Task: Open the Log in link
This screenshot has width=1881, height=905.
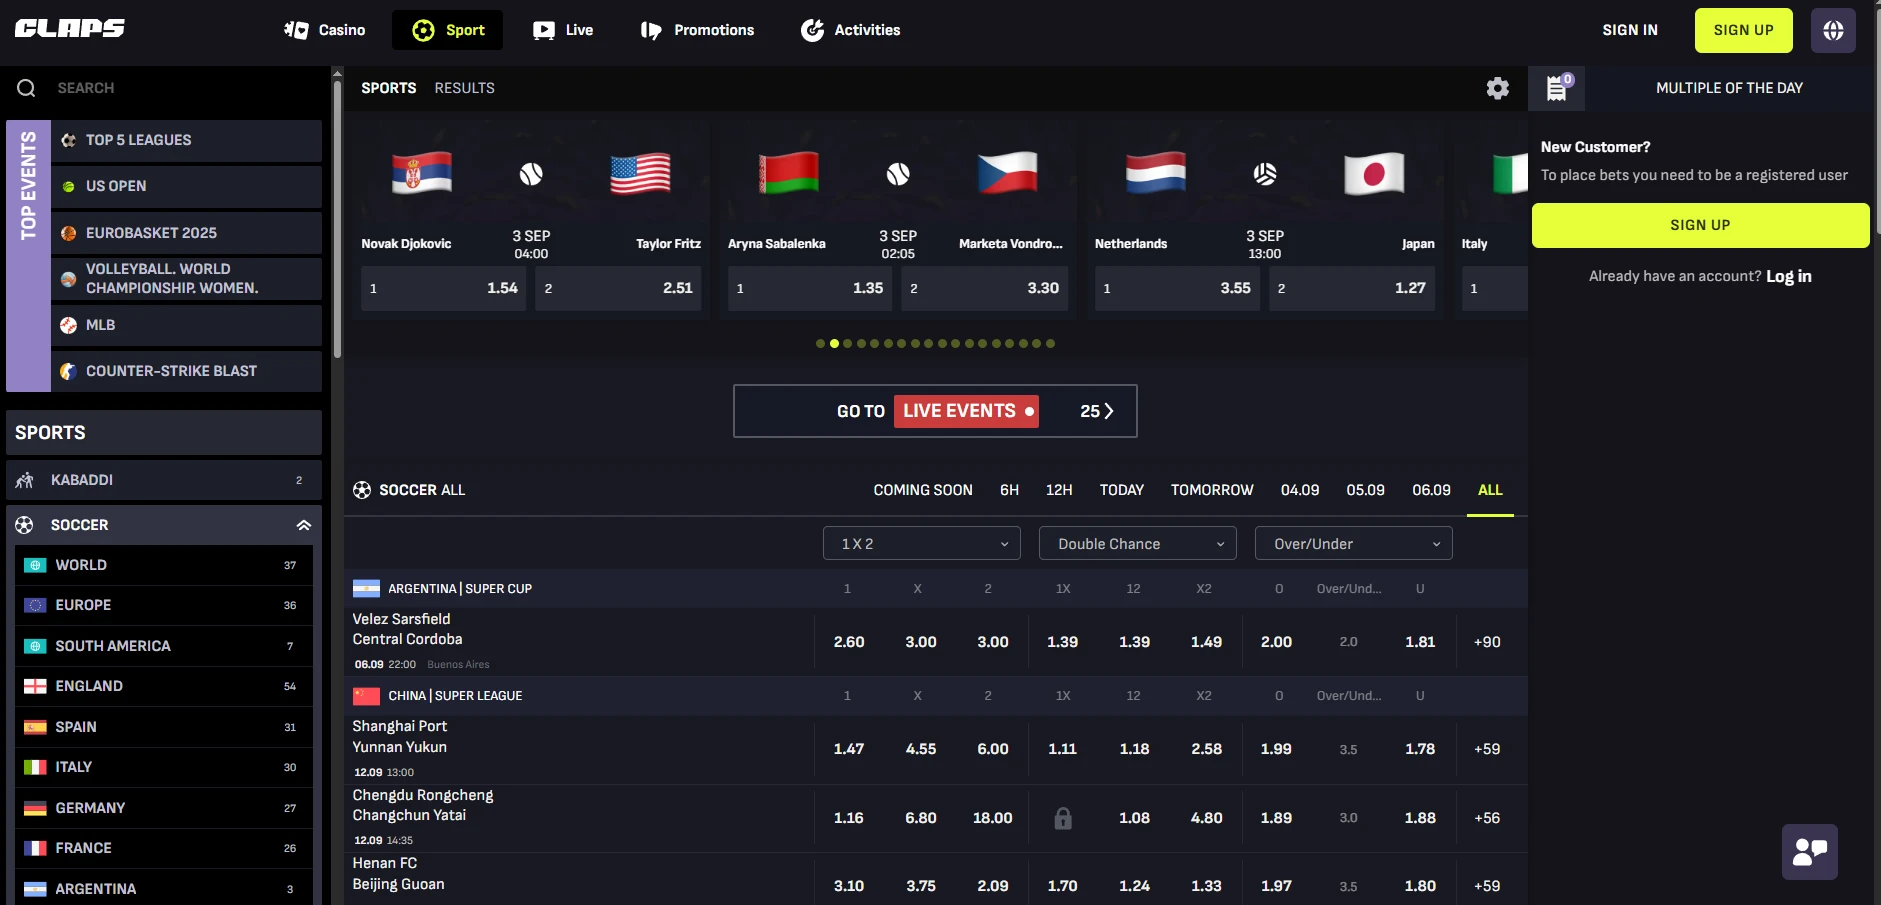Action: (x=1787, y=276)
